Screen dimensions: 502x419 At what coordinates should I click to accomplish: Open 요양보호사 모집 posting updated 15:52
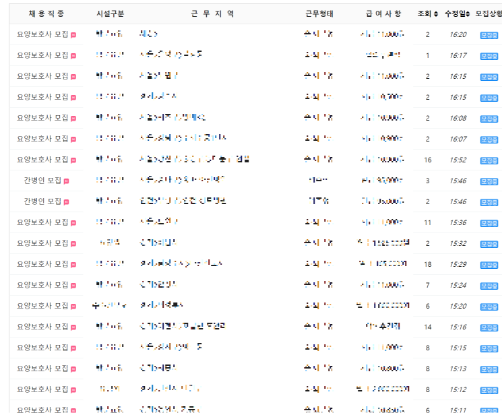[x=43, y=159]
